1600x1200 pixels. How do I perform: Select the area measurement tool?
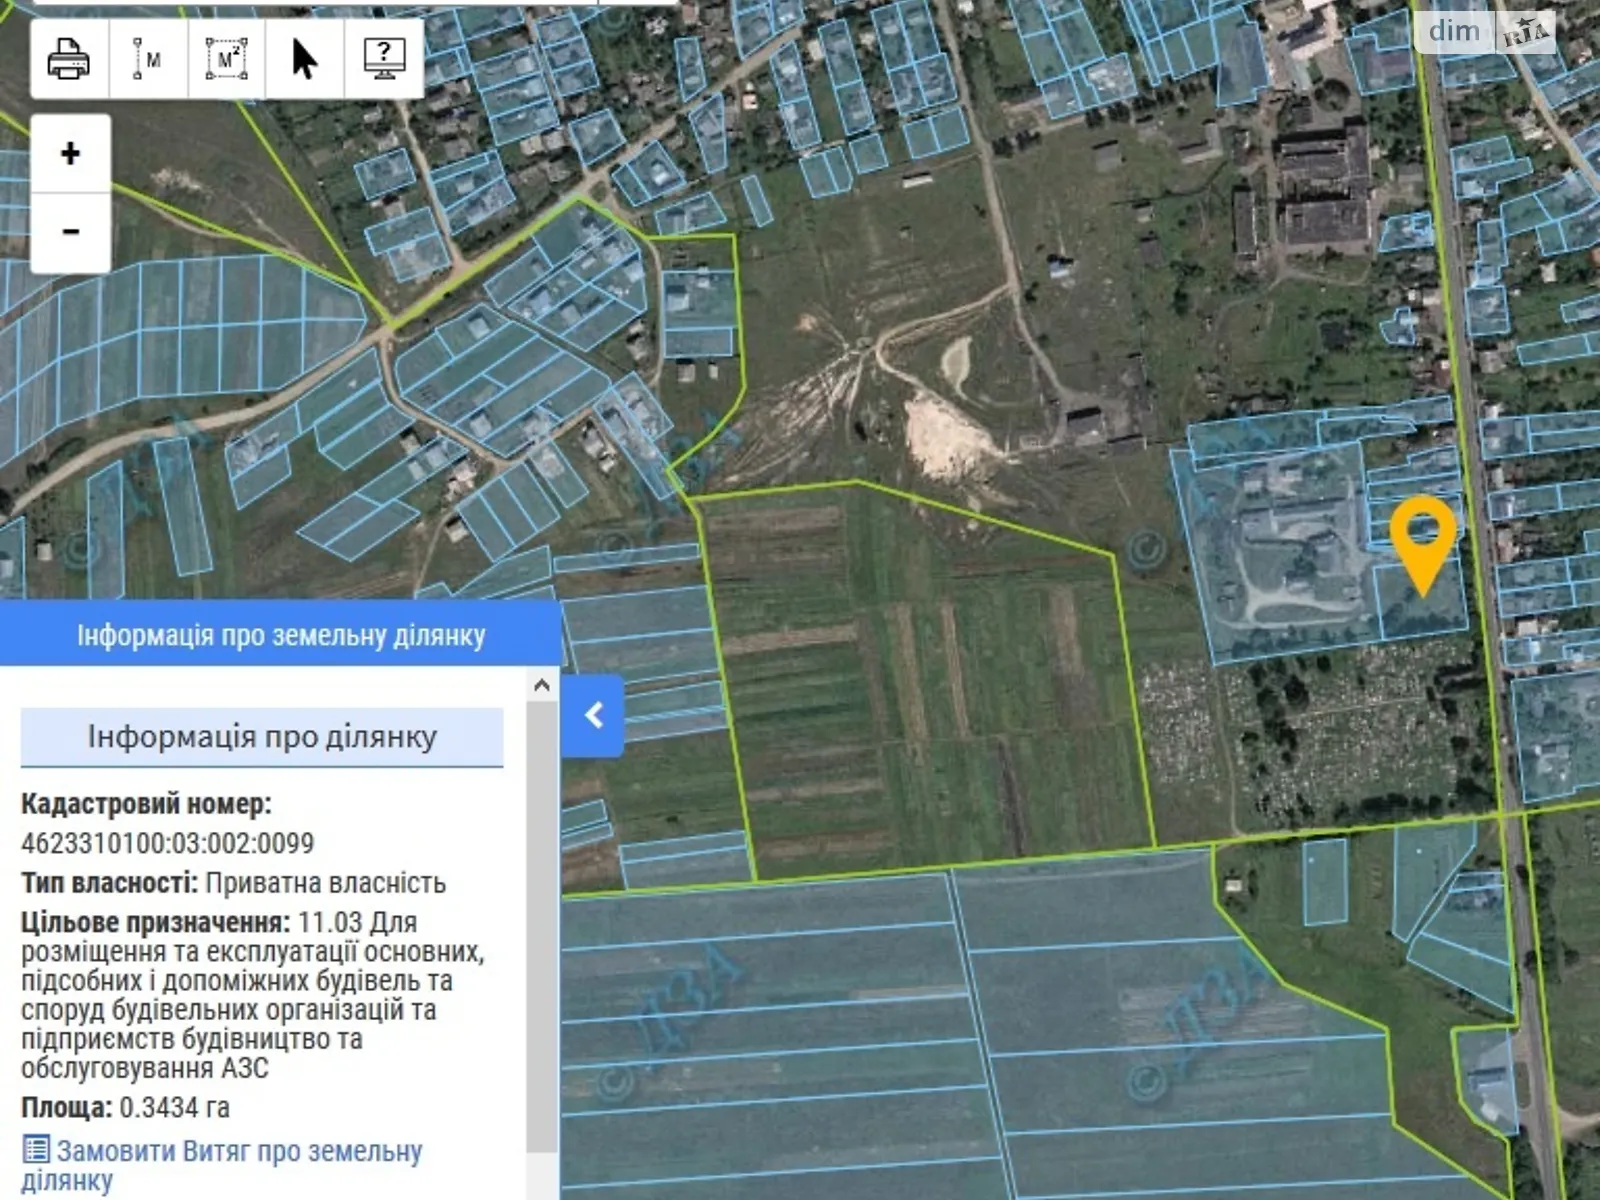(227, 59)
